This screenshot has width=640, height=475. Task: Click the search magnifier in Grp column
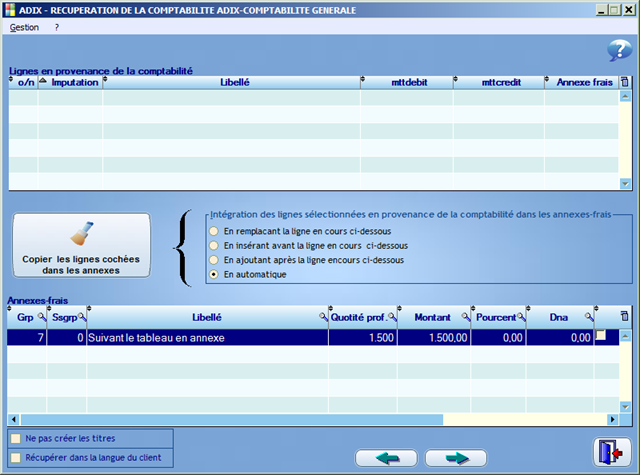pos(42,317)
